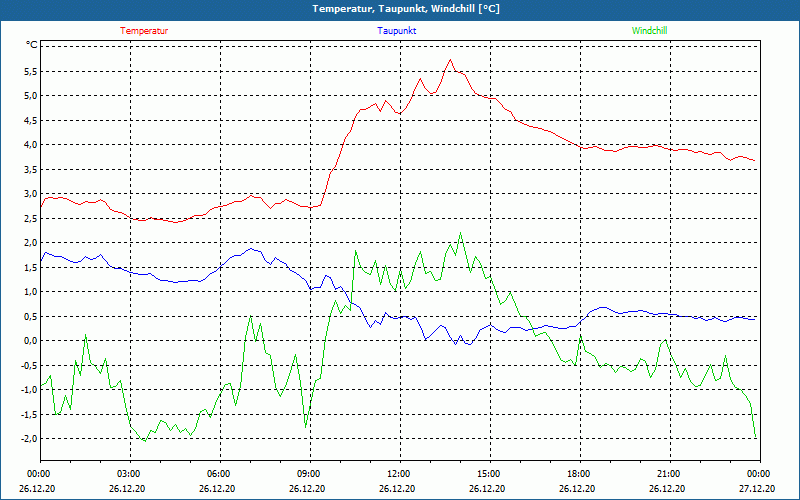Select the 1,5 y-axis value
The image size is (800, 500).
coord(31,267)
